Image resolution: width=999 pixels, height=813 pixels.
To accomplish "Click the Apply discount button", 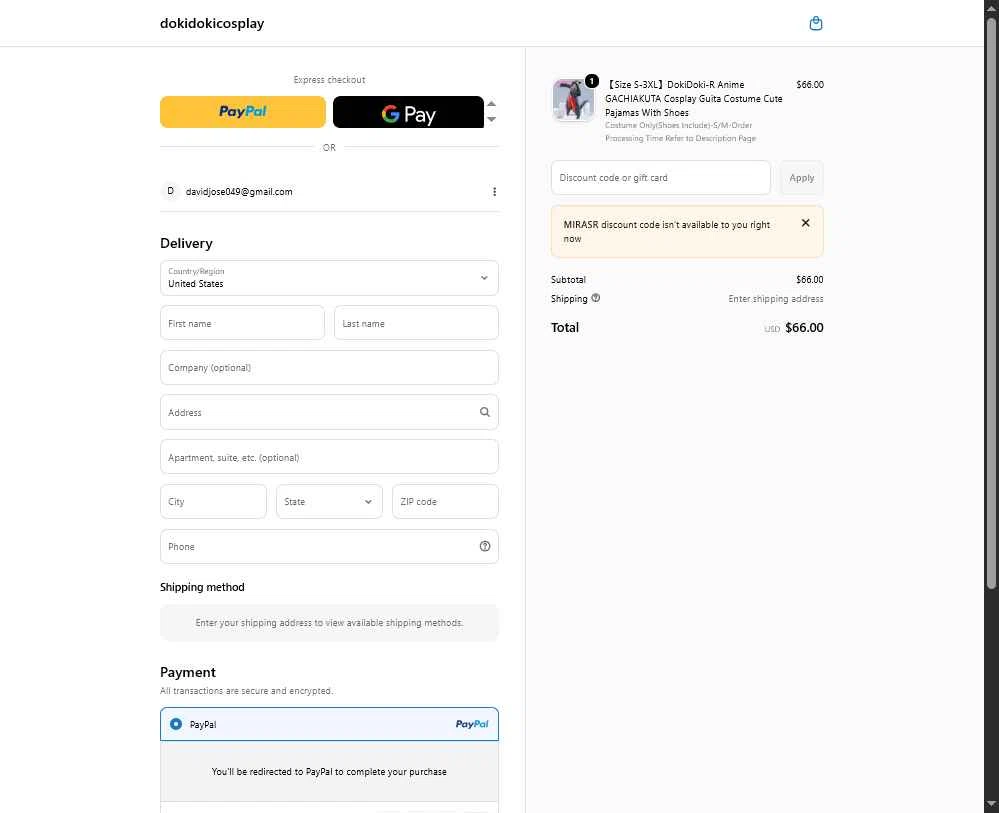I will (801, 178).
